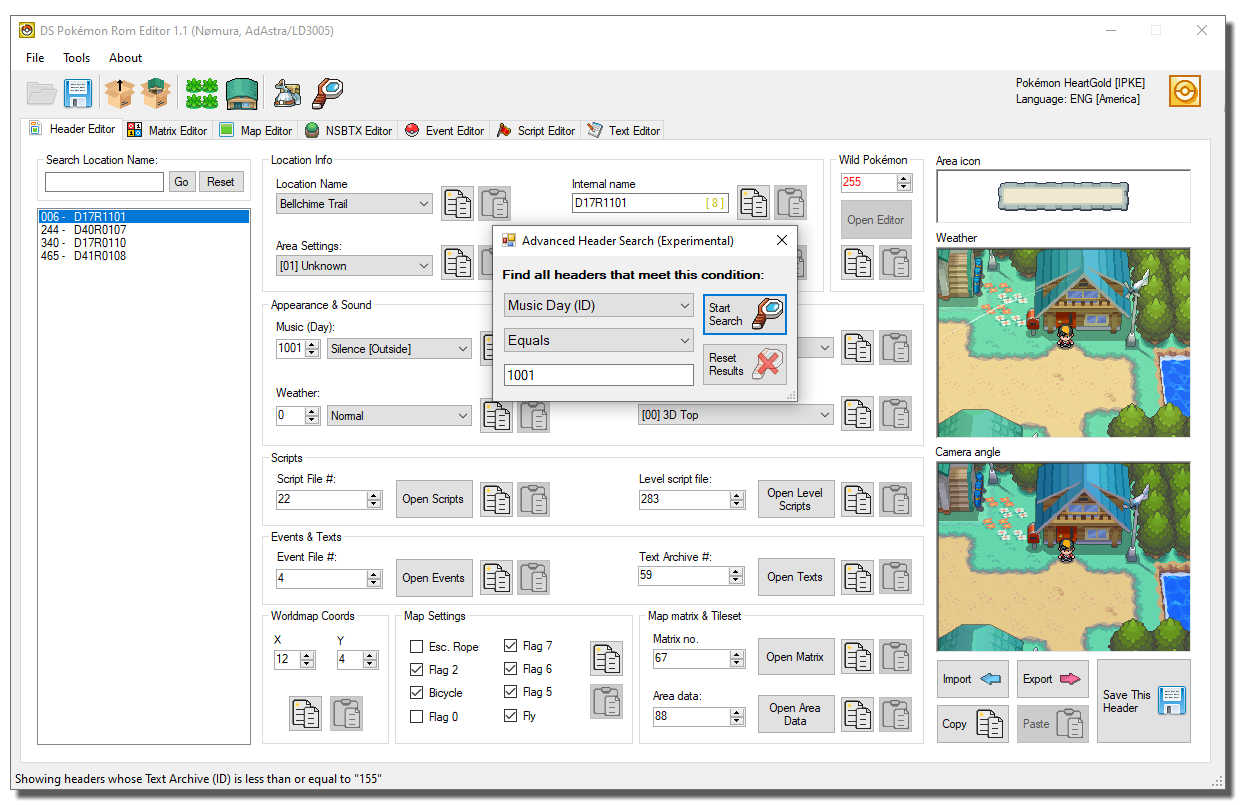This screenshot has width=1243, height=805.
Task: Expand the Silence [Outside] music dropdown
Action: 400,349
